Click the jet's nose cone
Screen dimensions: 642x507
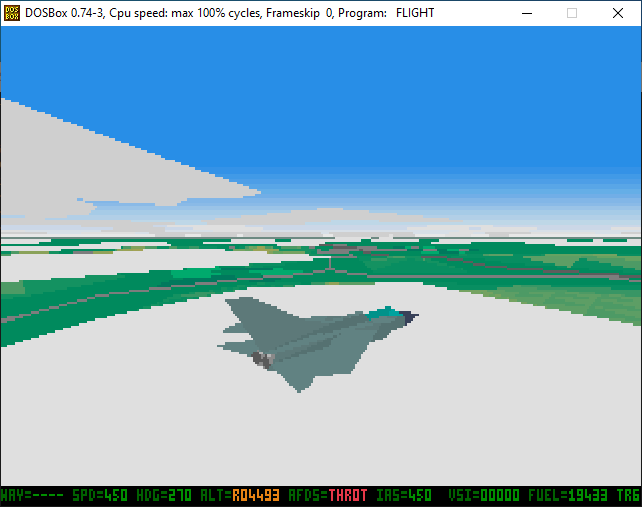pyautogui.click(x=411, y=316)
